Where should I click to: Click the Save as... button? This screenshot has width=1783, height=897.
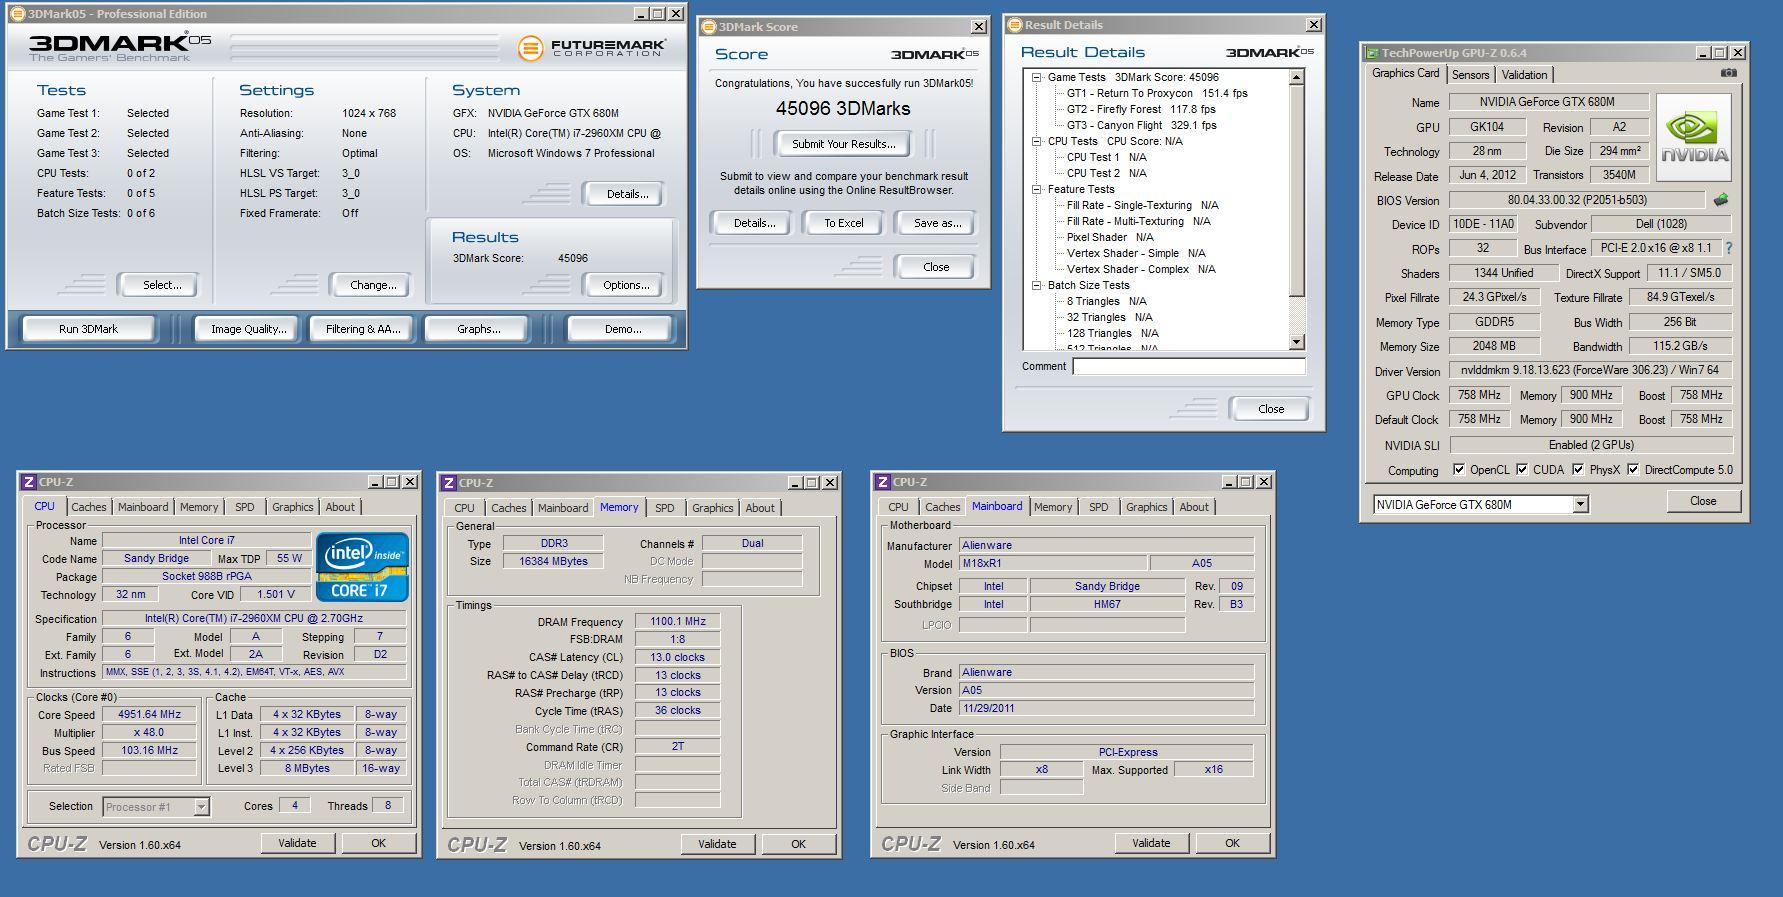pos(937,223)
